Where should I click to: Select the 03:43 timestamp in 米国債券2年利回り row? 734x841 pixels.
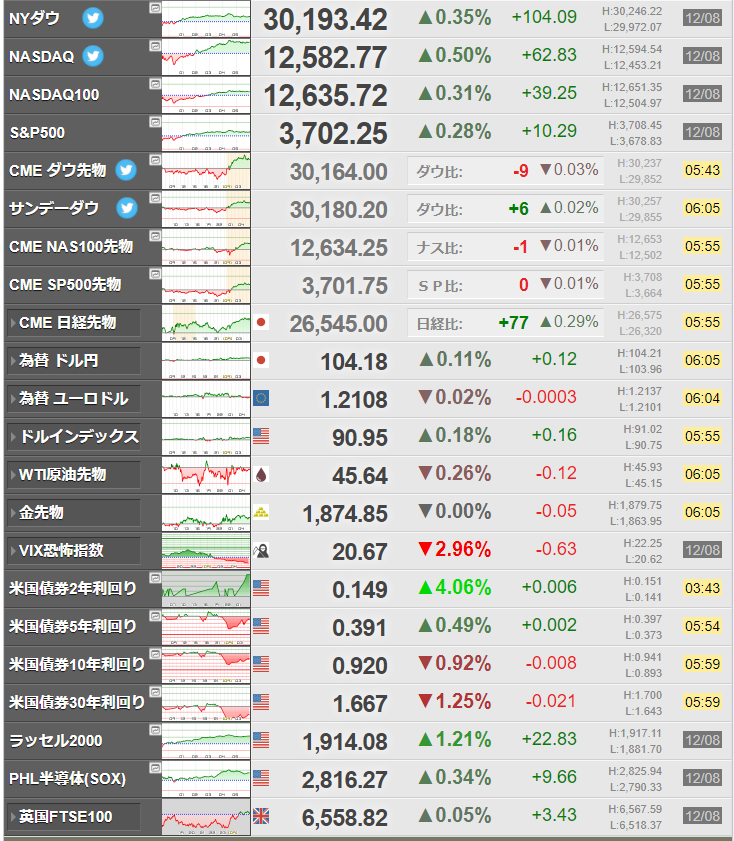(x=702, y=588)
